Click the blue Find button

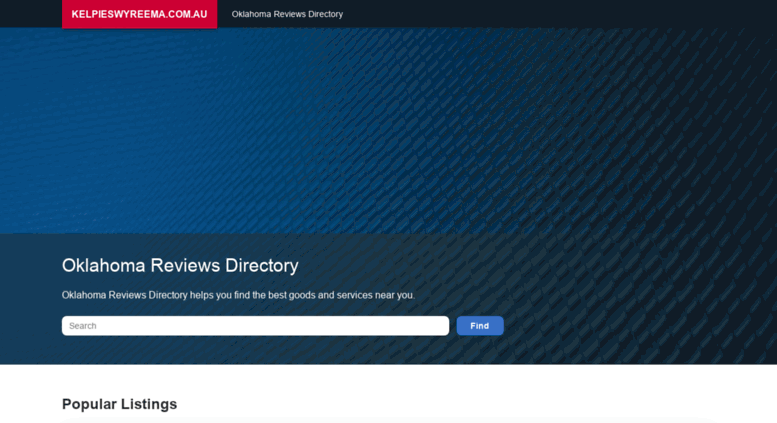point(480,325)
